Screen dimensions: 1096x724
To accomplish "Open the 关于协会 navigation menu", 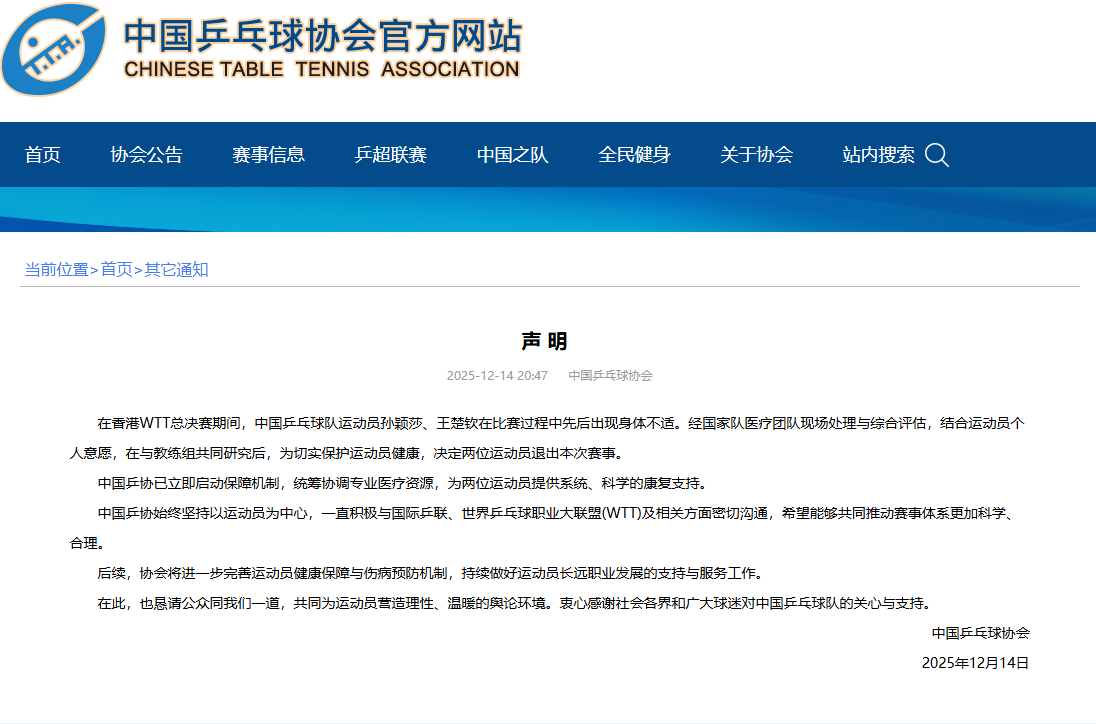I will click(757, 155).
